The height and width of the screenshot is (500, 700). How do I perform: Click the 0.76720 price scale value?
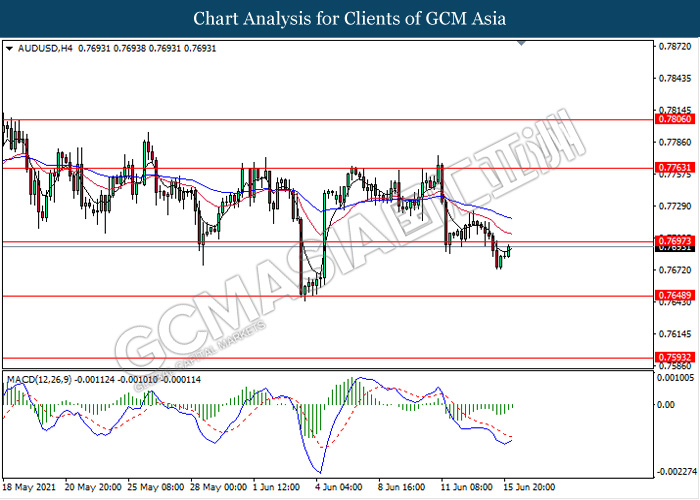click(x=675, y=270)
